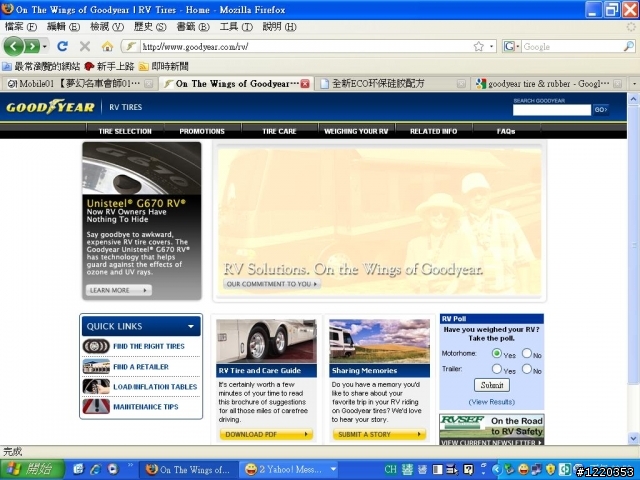640x480 pixels.
Task: Click the Show Desktop quick launch icon
Action: (x=78, y=469)
